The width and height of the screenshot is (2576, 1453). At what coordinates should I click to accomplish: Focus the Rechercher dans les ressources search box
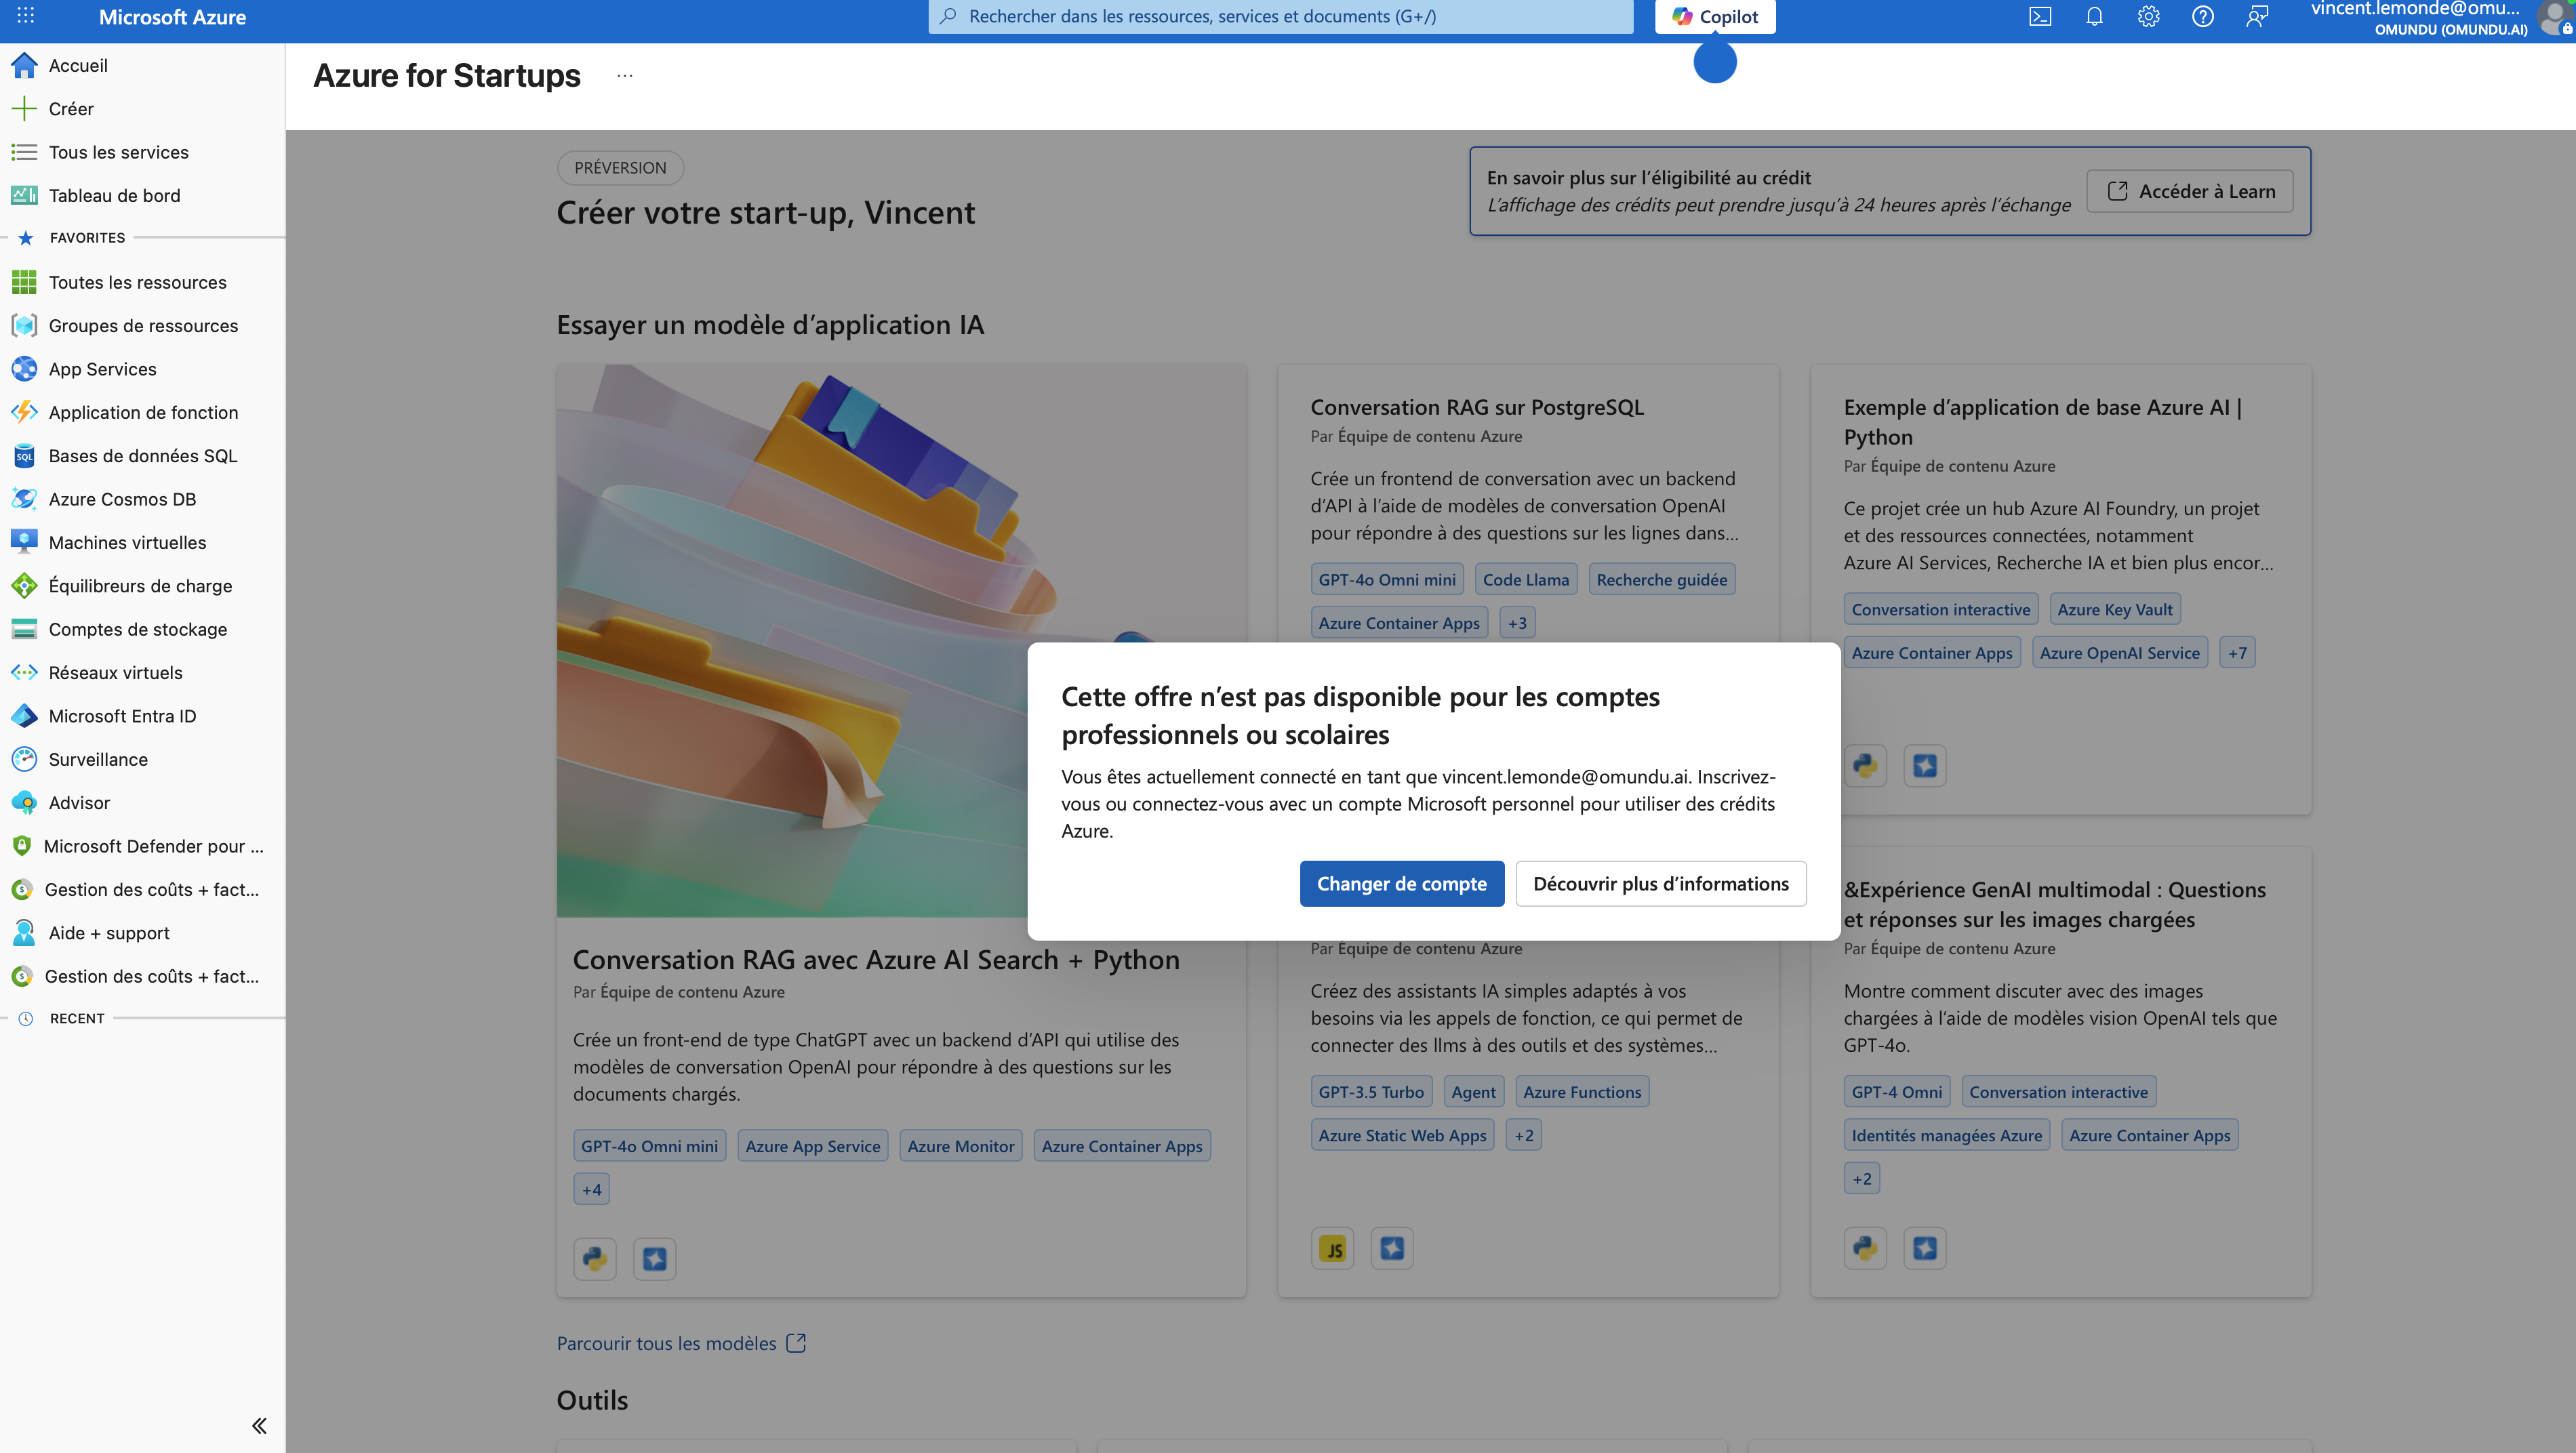(1281, 17)
